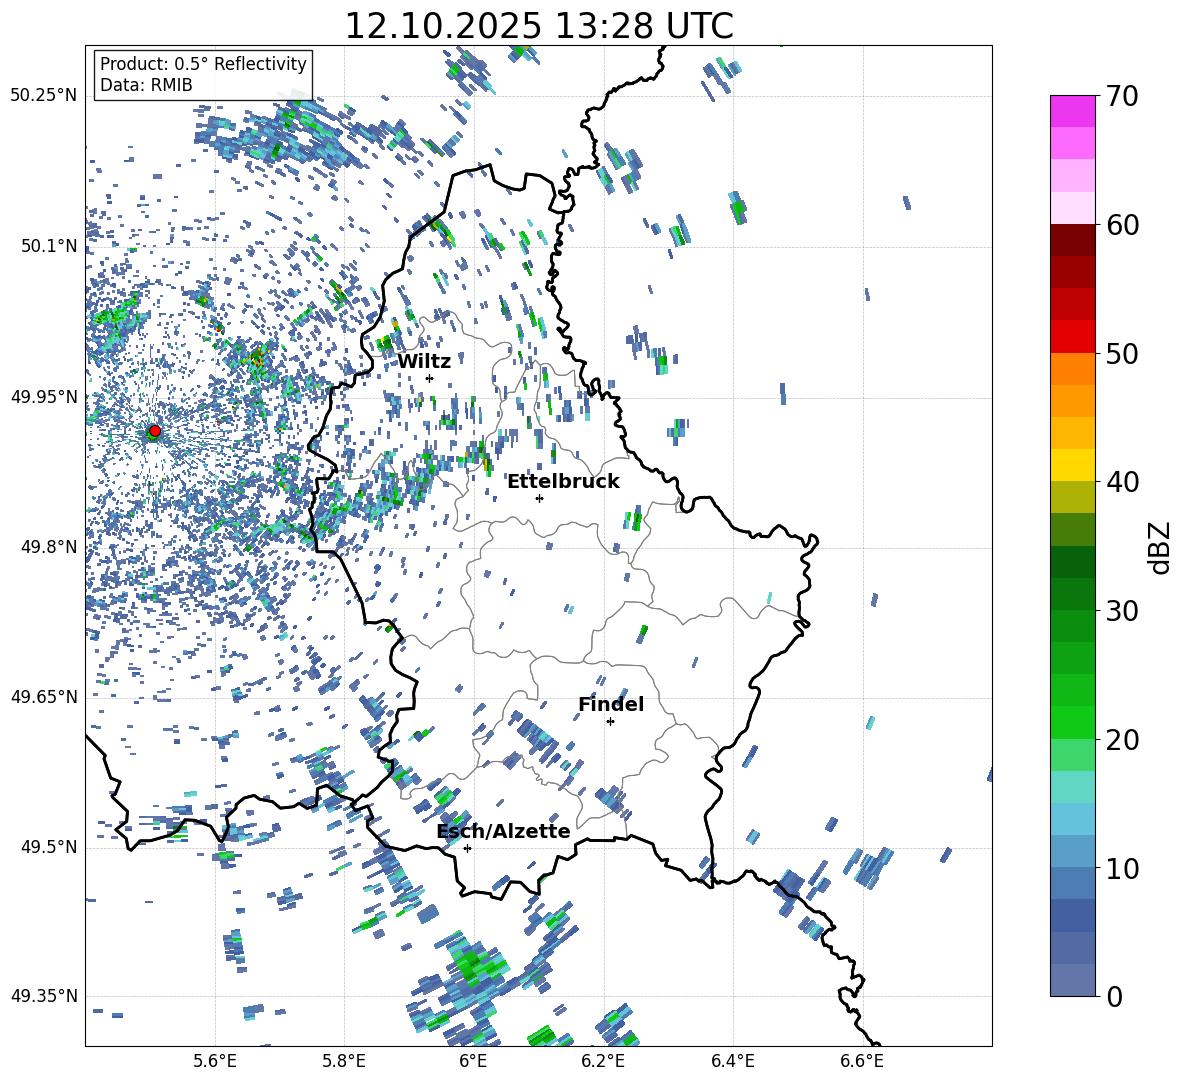
Task: Click the 50.25°N latitude label
Action: pos(44,96)
